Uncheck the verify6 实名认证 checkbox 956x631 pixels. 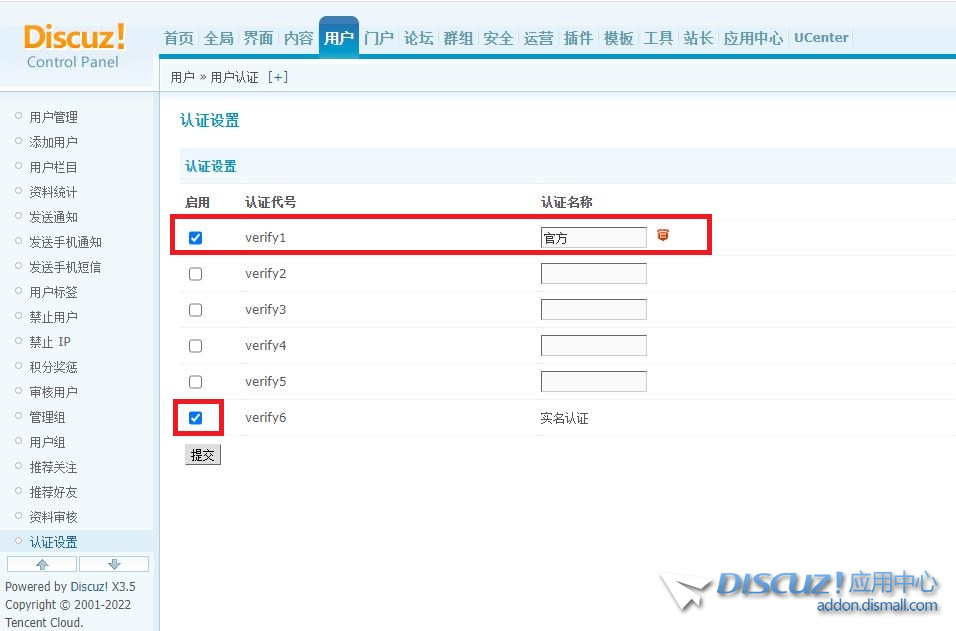[x=196, y=418]
